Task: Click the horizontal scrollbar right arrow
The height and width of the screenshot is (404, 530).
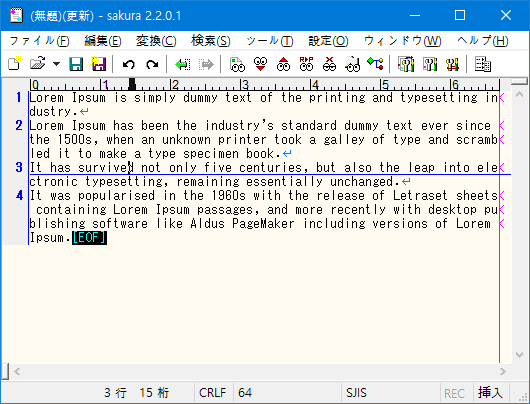Action: coord(503,372)
